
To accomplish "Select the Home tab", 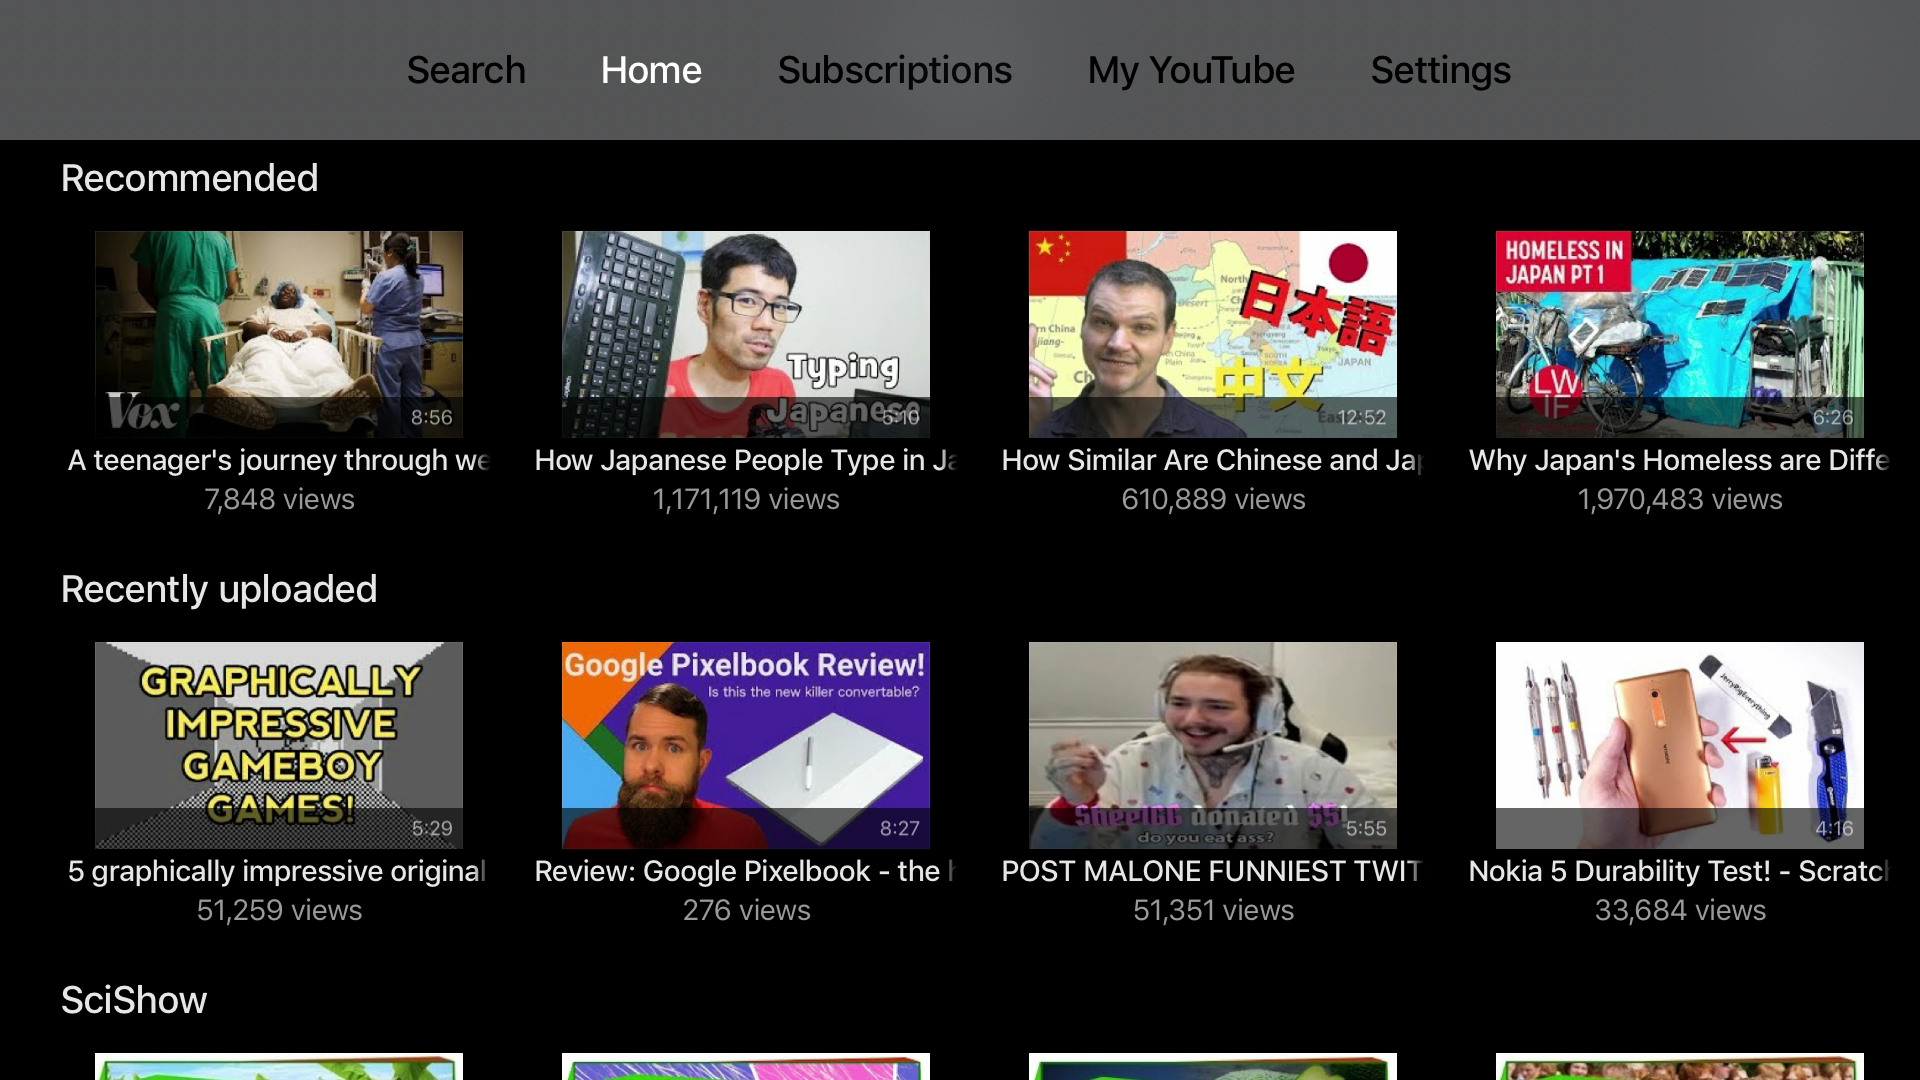I will coord(651,70).
